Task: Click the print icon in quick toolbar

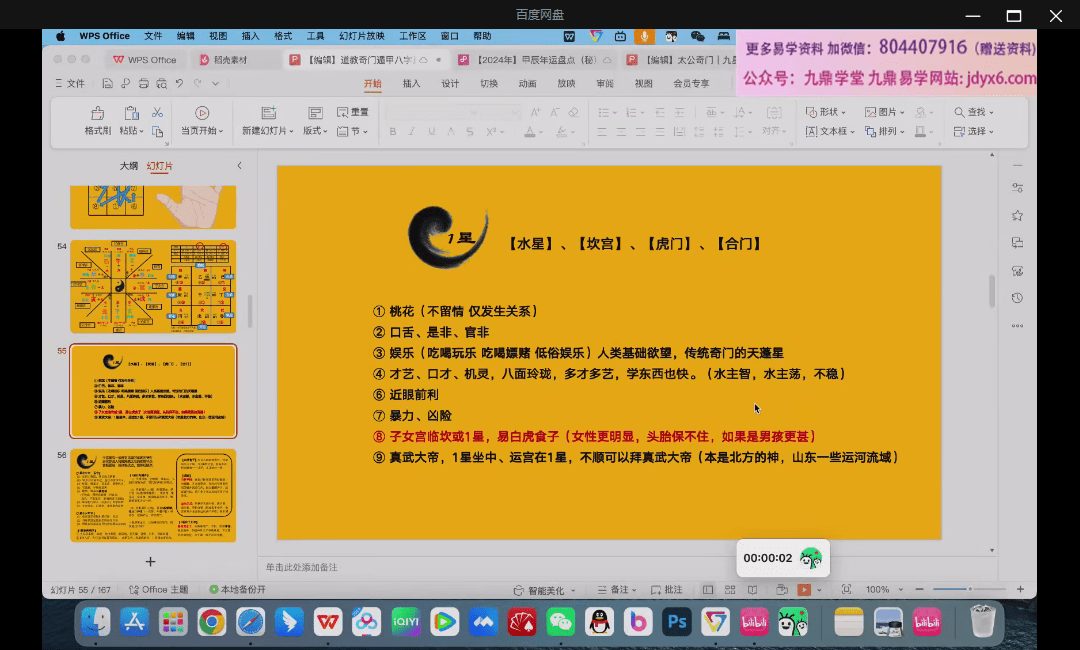Action: [144, 84]
